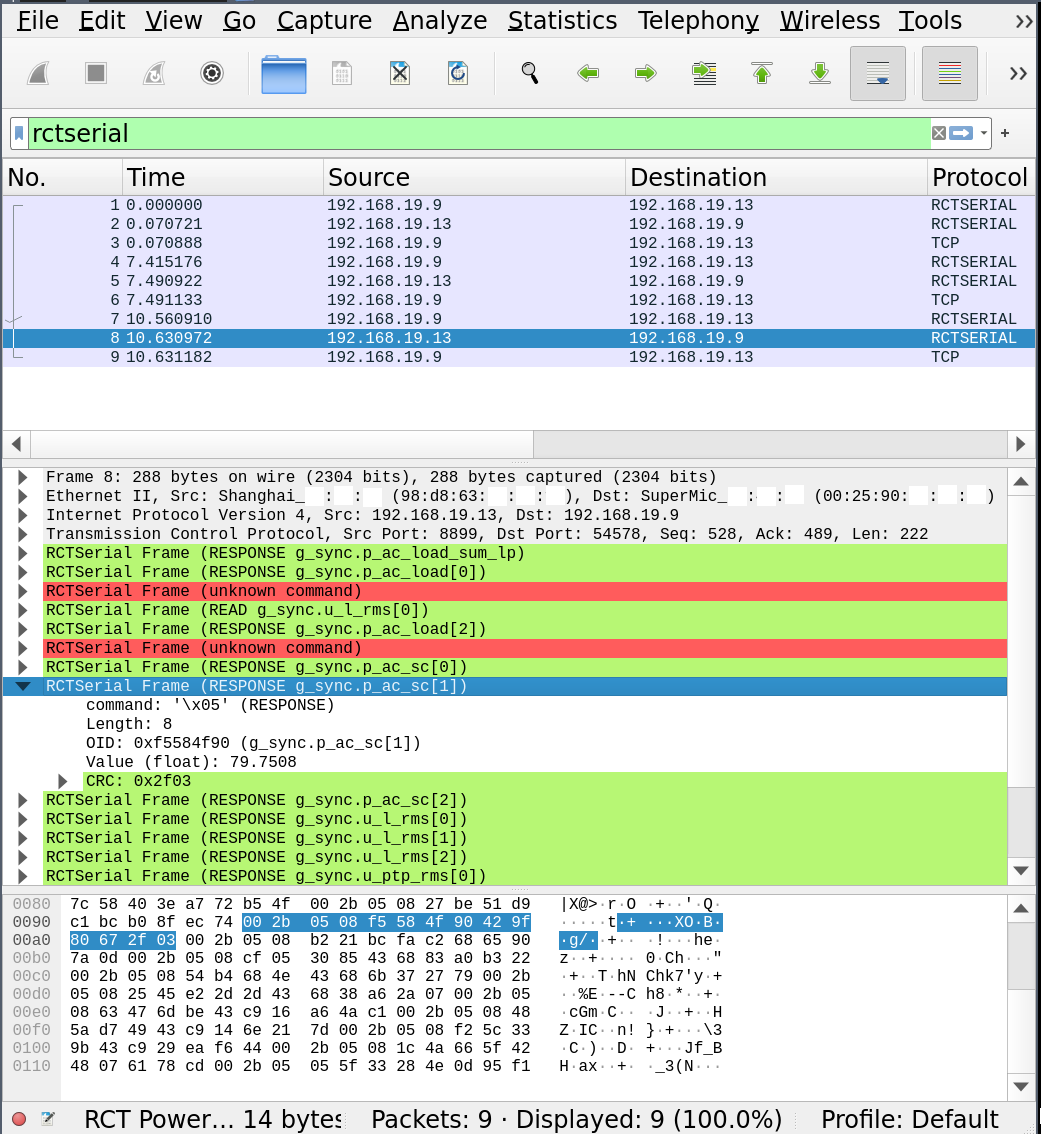
Task: Go to specified packet icon
Action: pos(704,73)
